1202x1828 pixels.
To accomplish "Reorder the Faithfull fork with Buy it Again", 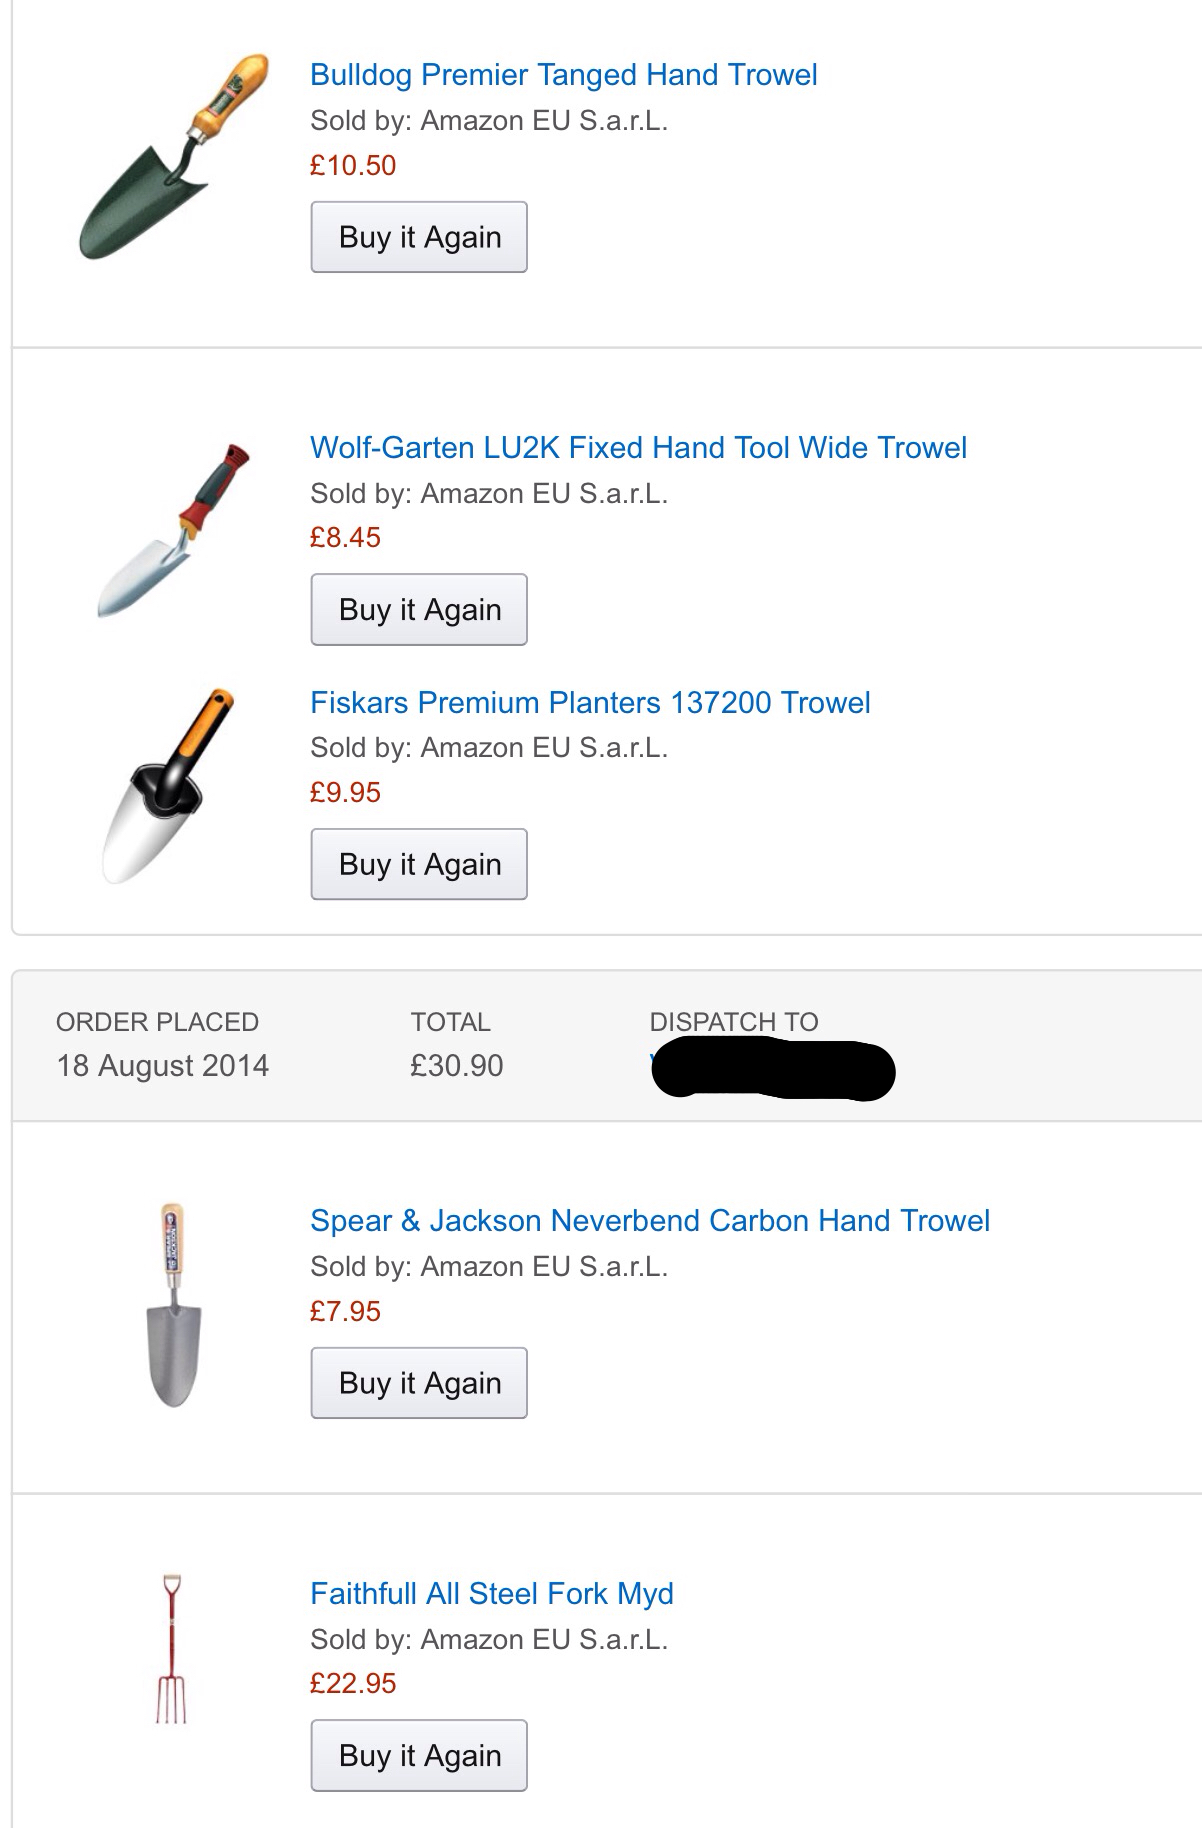I will click(x=419, y=1755).
